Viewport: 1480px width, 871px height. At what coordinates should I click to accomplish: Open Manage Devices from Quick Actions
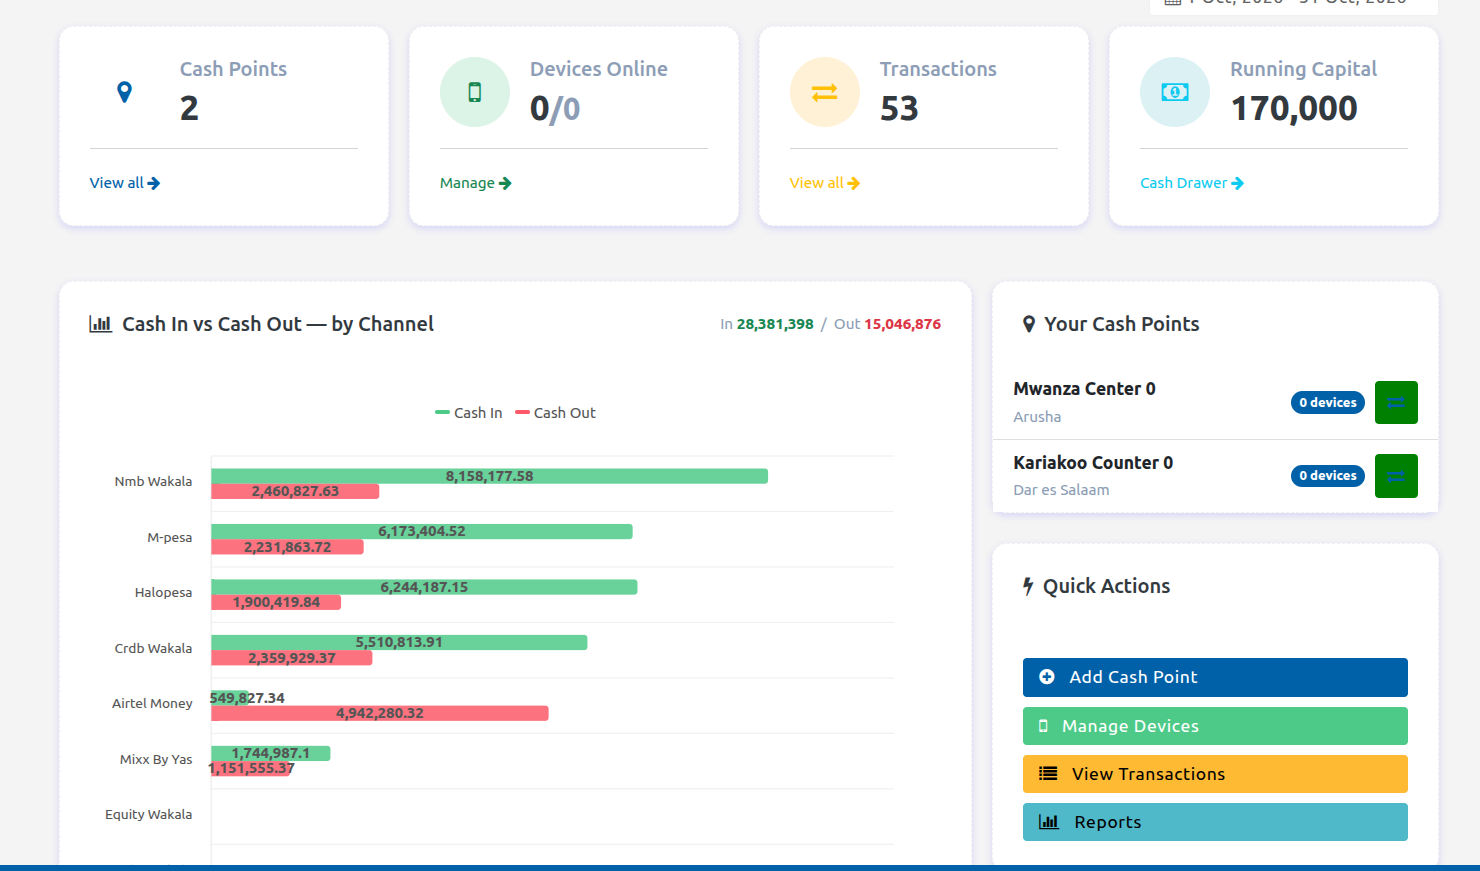(x=1215, y=726)
